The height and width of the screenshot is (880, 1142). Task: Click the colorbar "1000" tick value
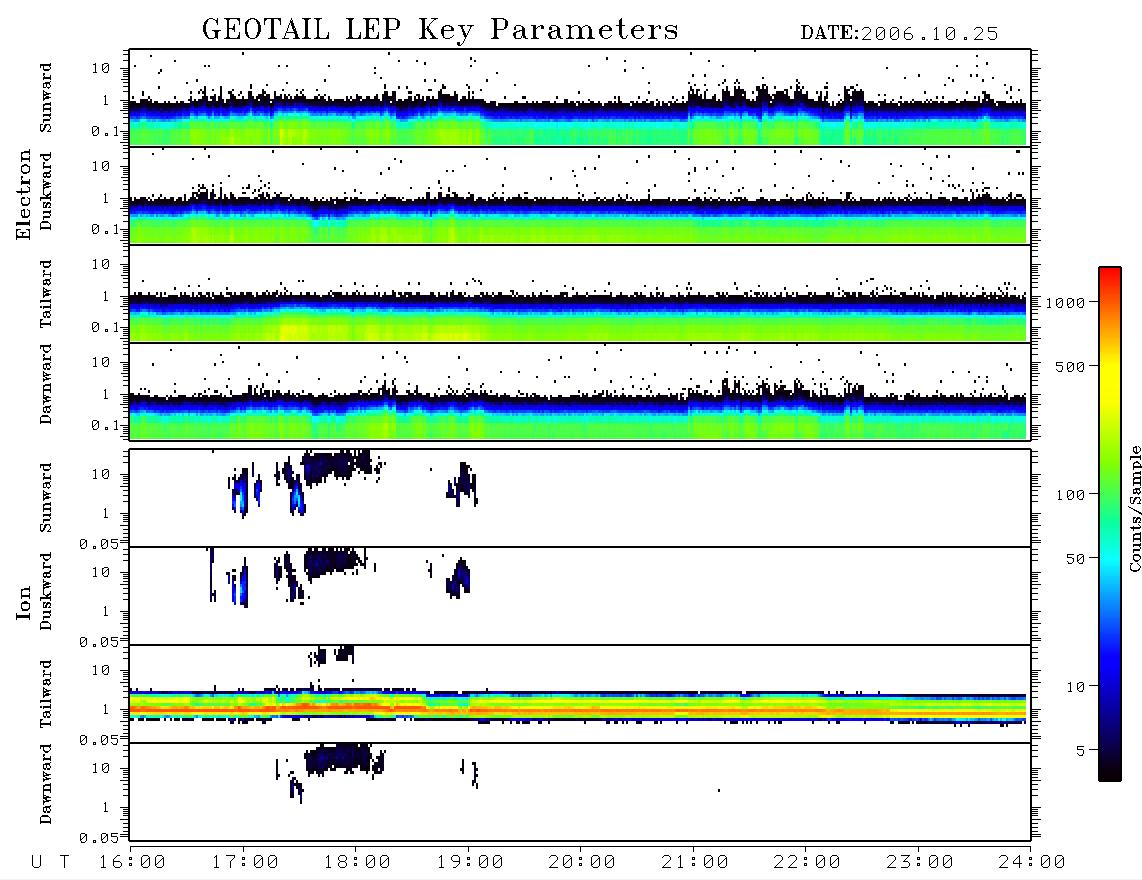(x=1066, y=303)
